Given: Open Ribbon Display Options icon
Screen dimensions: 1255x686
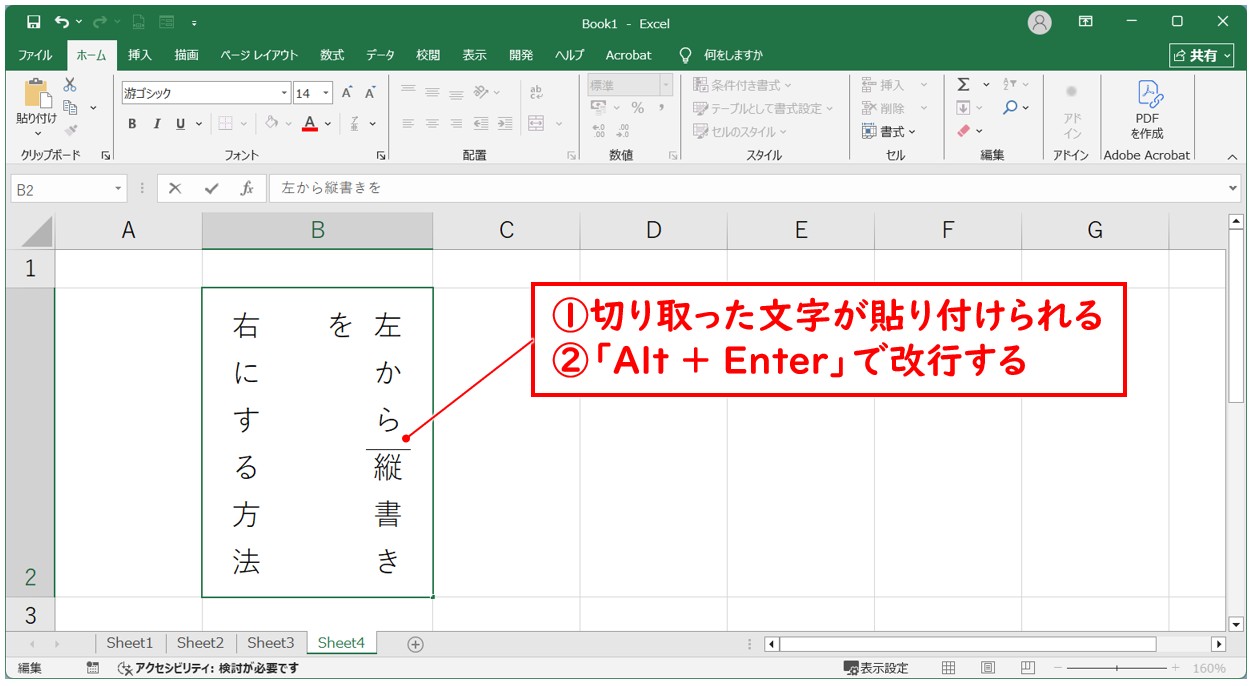Looking at the screenshot, I should pyautogui.click(x=1086, y=22).
